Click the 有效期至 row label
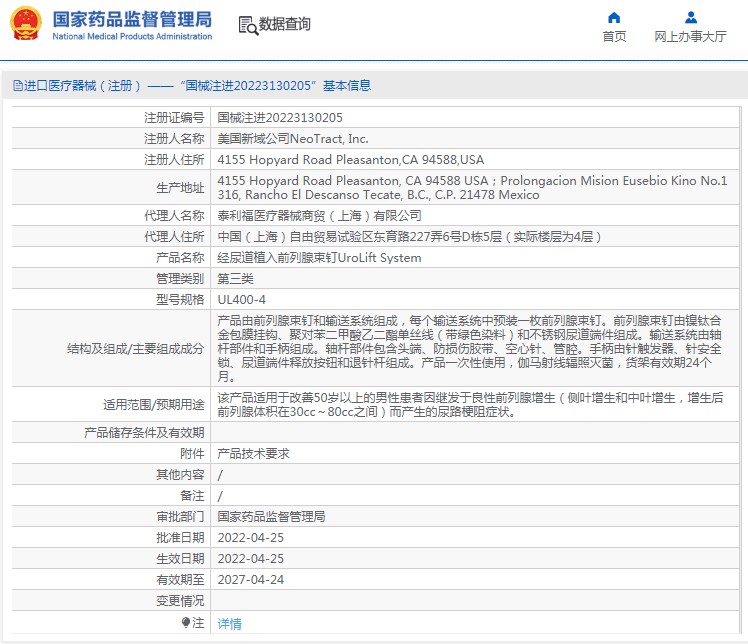 [x=180, y=580]
